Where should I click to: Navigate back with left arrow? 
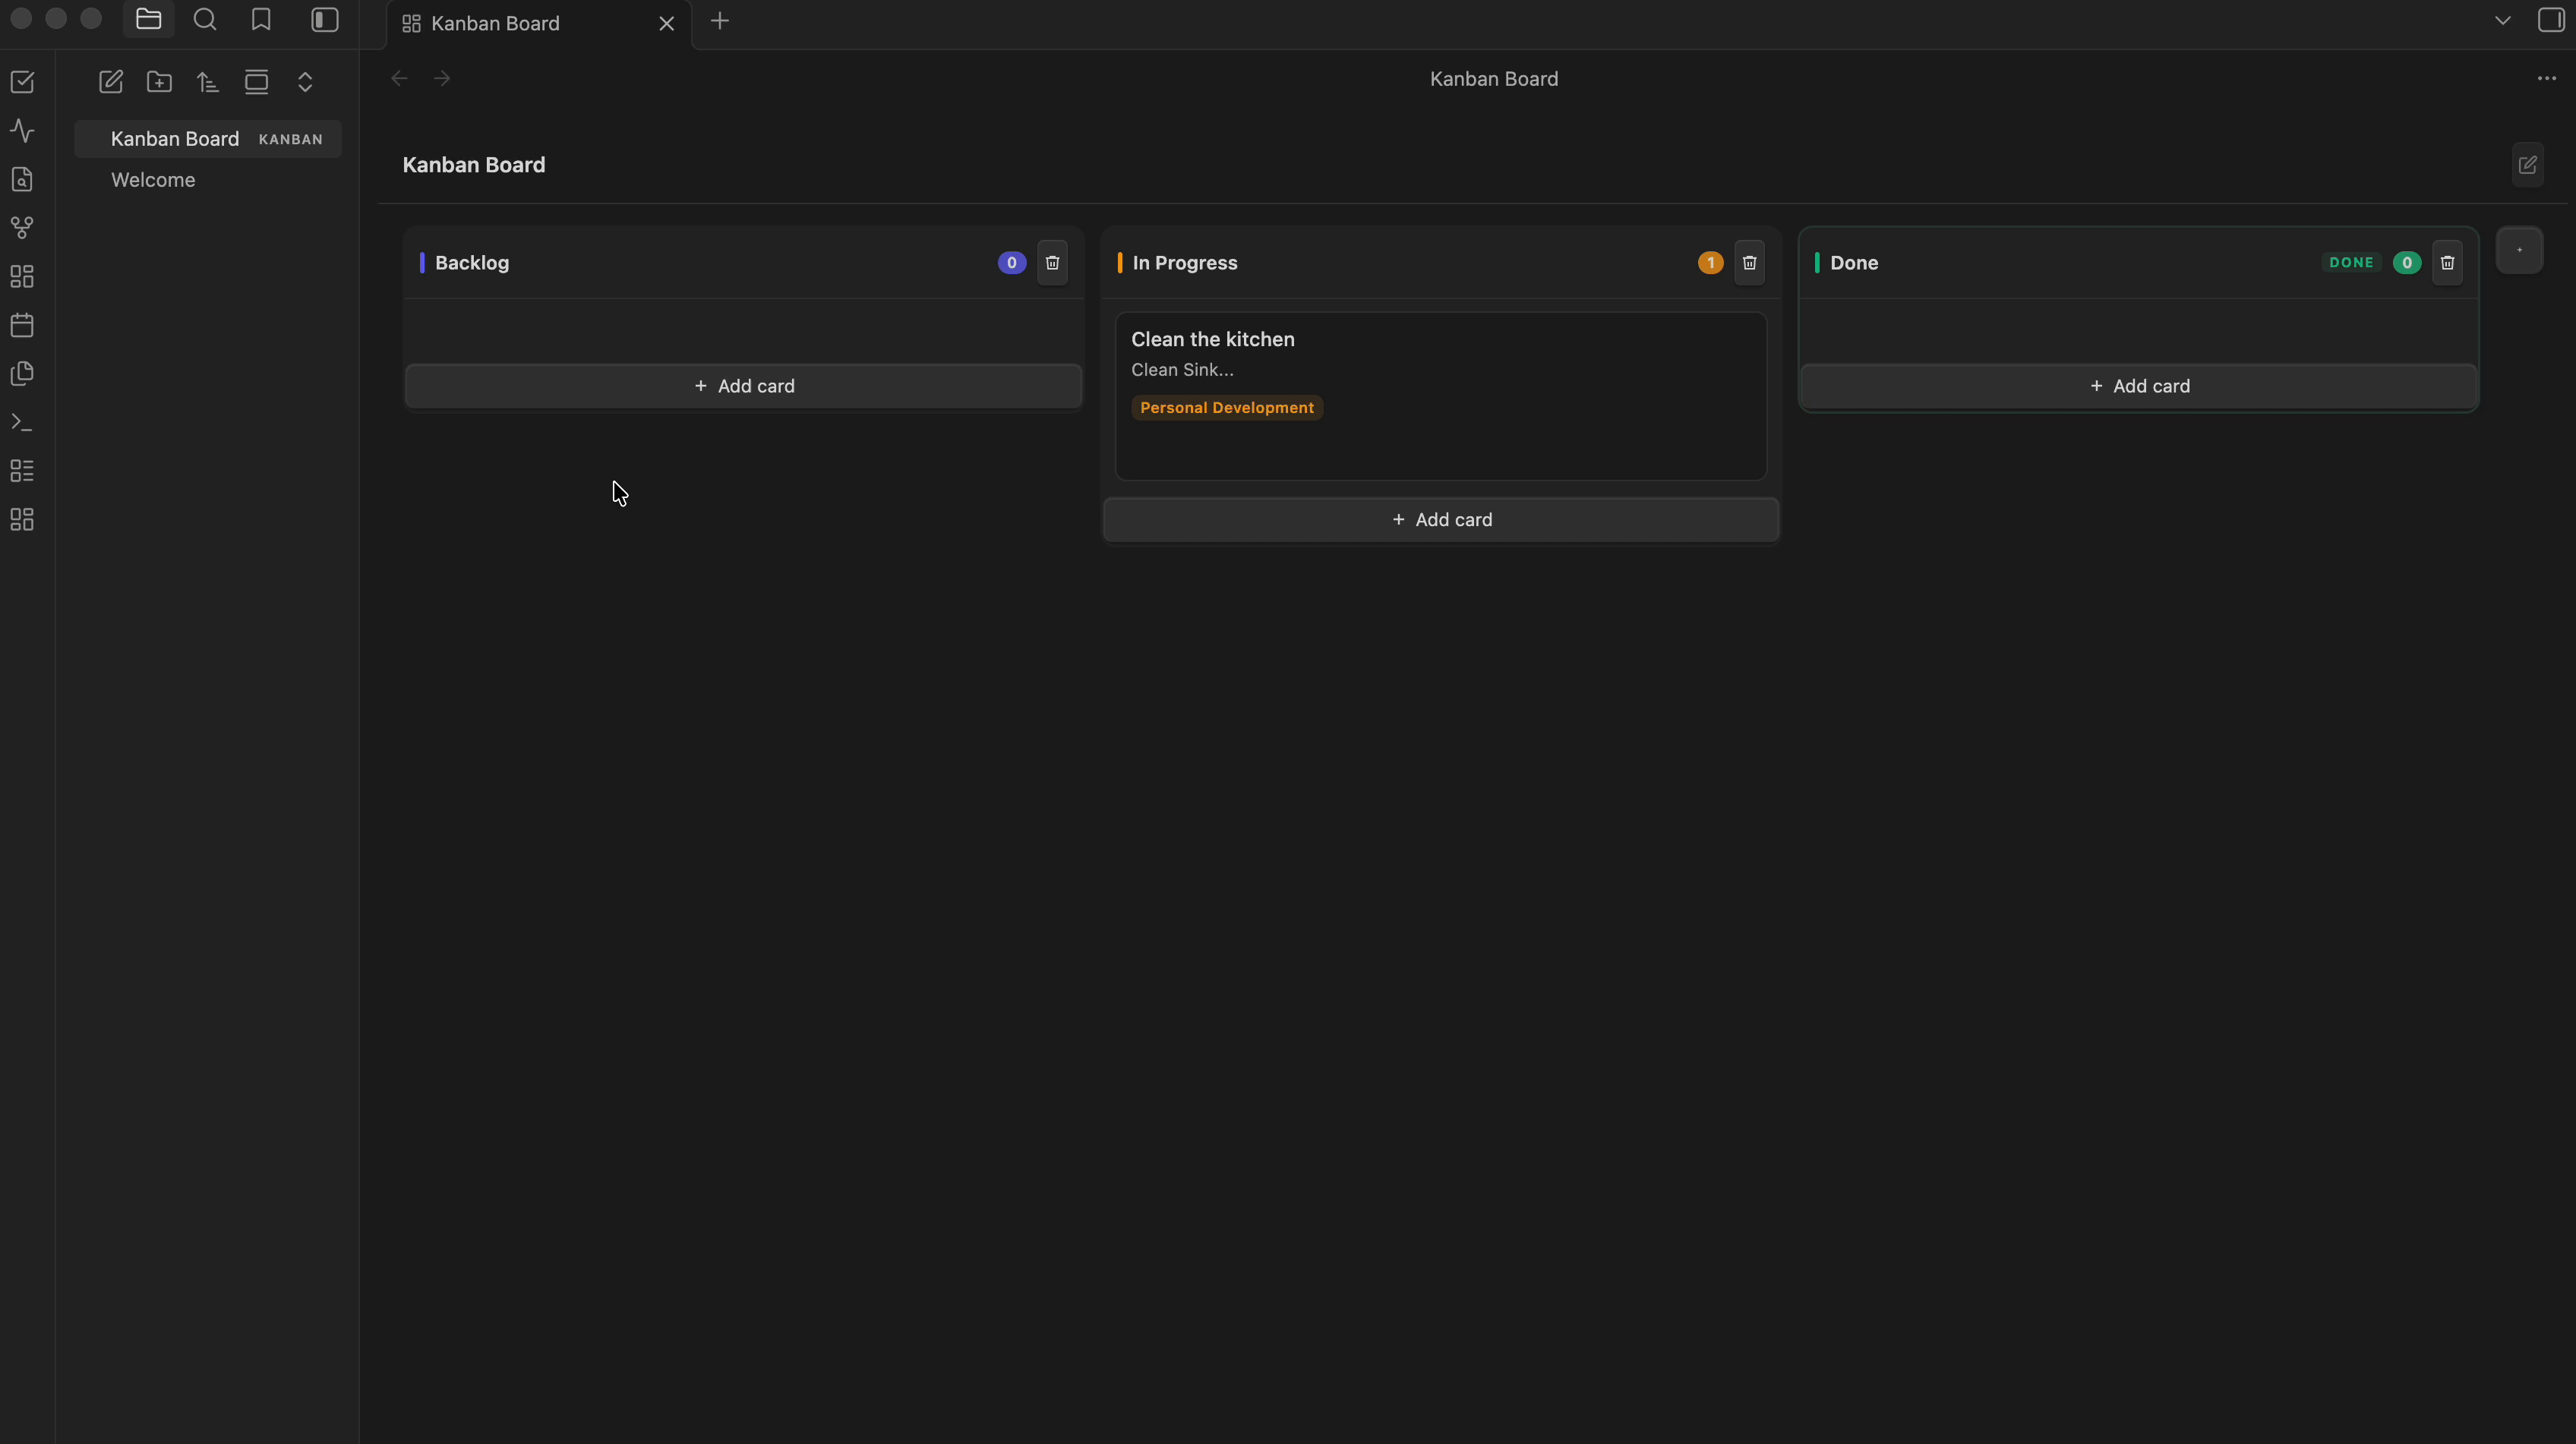point(399,78)
